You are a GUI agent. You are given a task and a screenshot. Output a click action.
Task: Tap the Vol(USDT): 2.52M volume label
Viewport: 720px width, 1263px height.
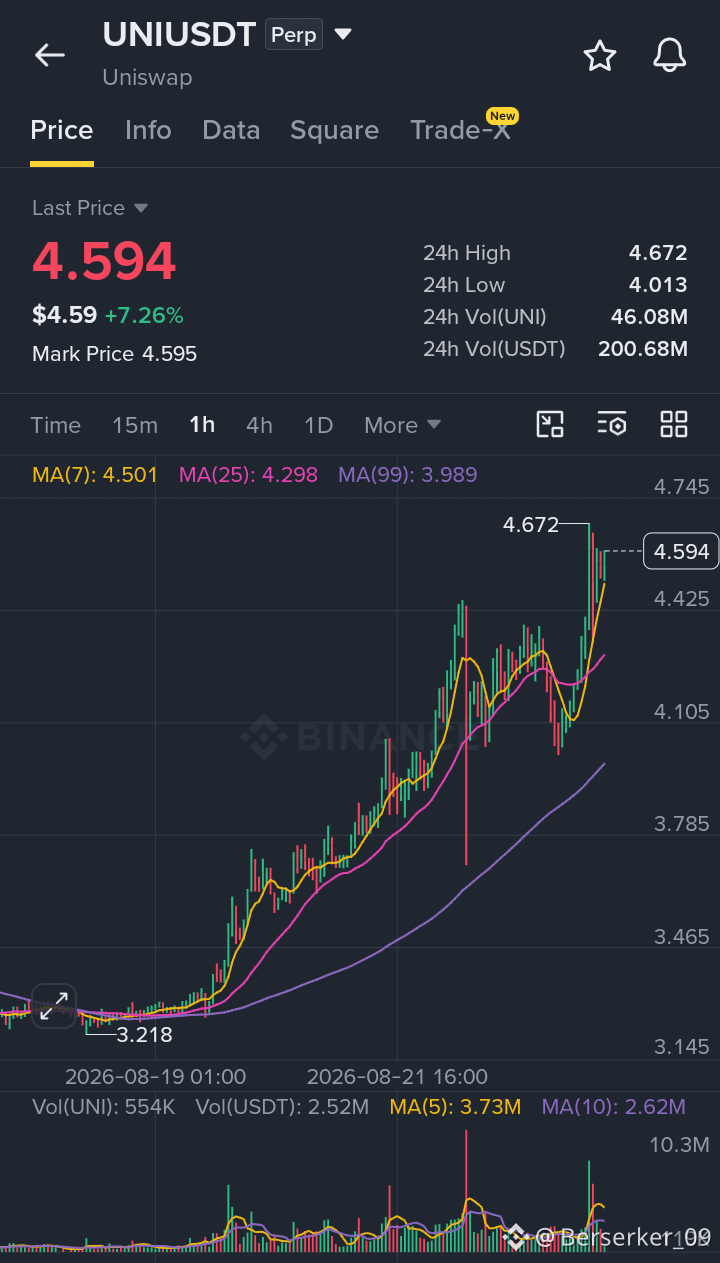pyautogui.click(x=282, y=1107)
